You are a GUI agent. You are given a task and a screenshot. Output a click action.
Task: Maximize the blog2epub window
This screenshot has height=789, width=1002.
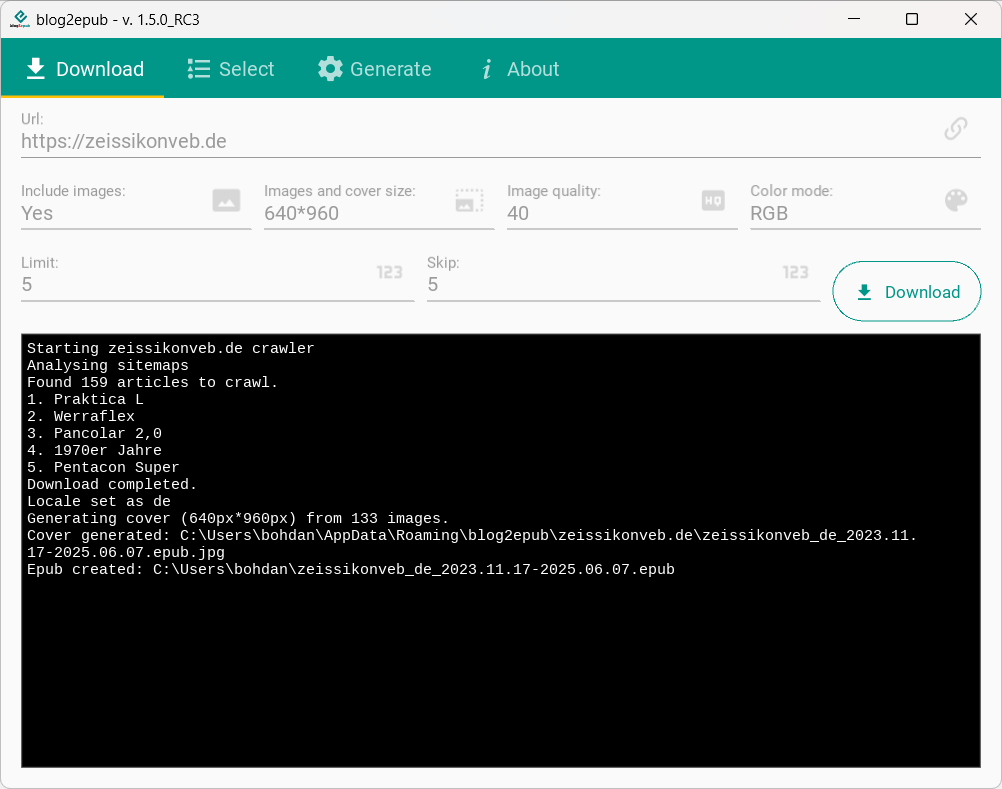pyautogui.click(x=911, y=19)
